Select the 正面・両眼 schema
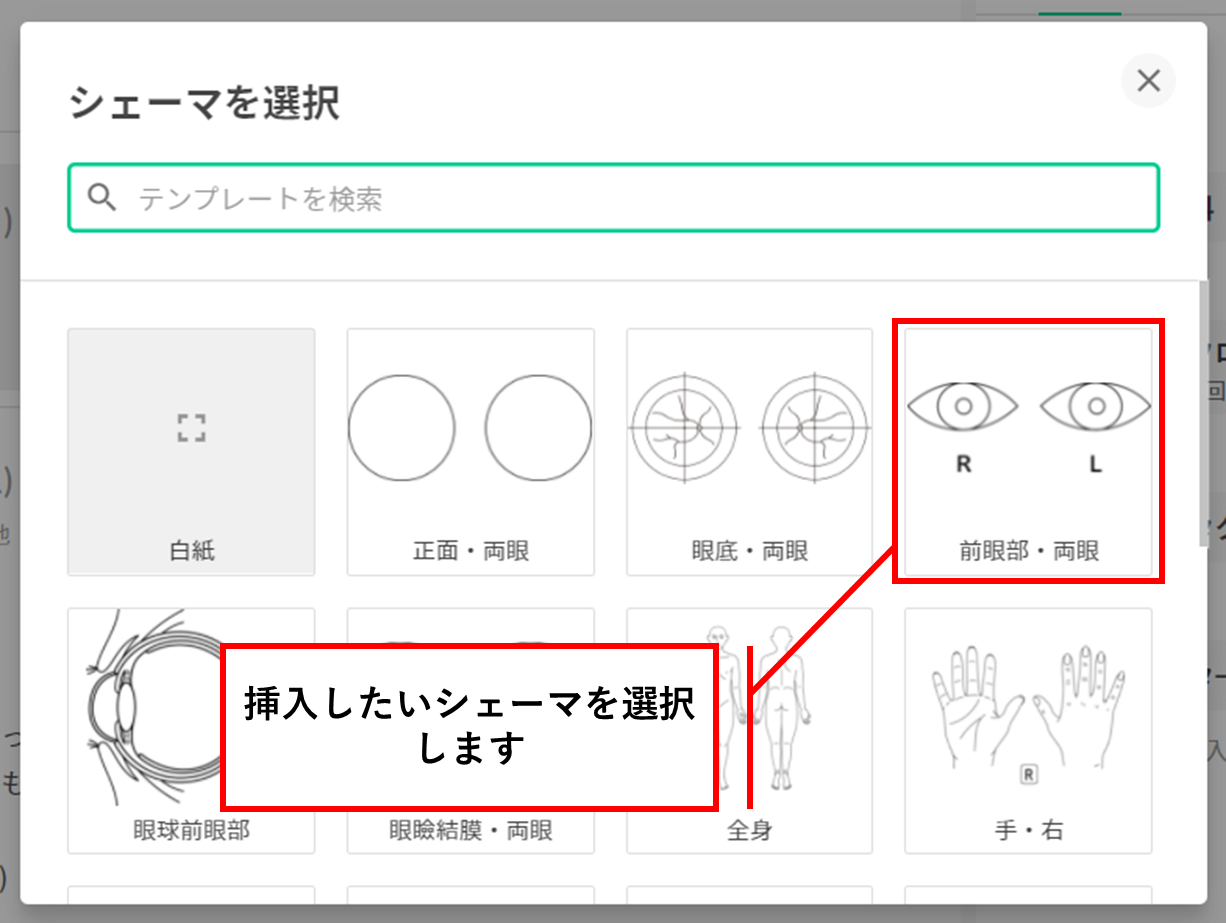Image resolution: width=1226 pixels, height=923 pixels. pos(470,452)
